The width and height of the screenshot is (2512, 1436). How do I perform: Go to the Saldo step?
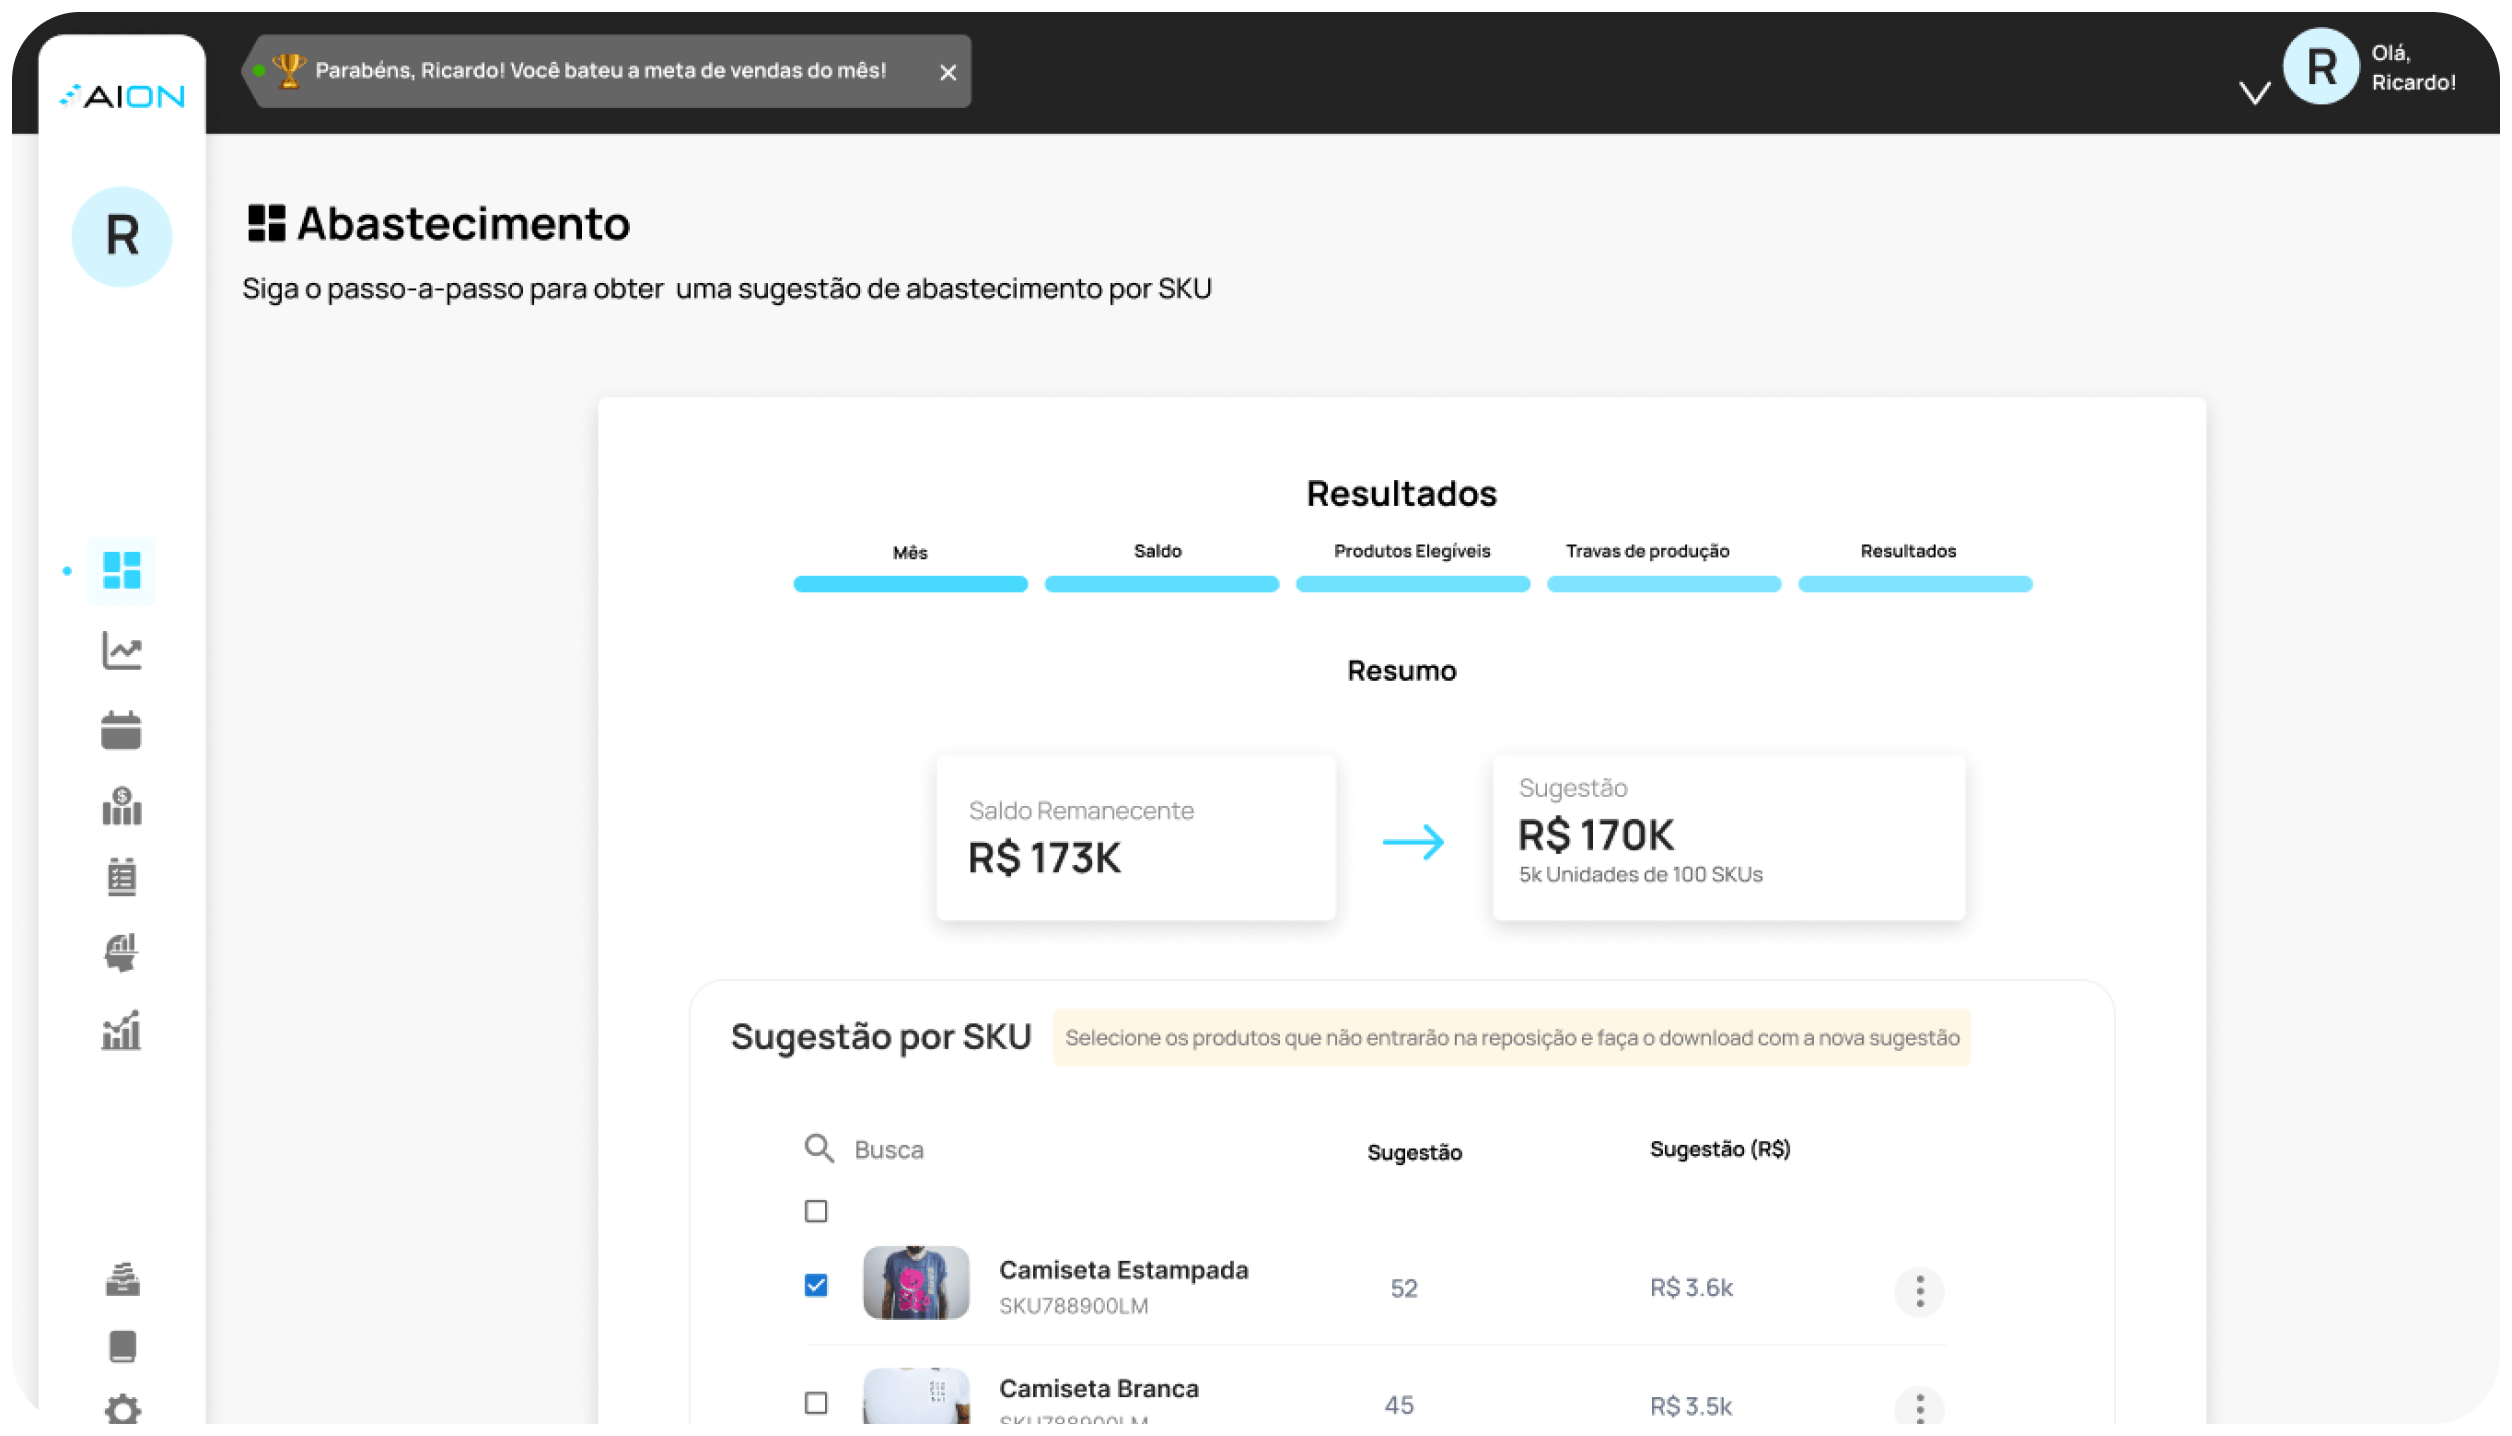1160,552
